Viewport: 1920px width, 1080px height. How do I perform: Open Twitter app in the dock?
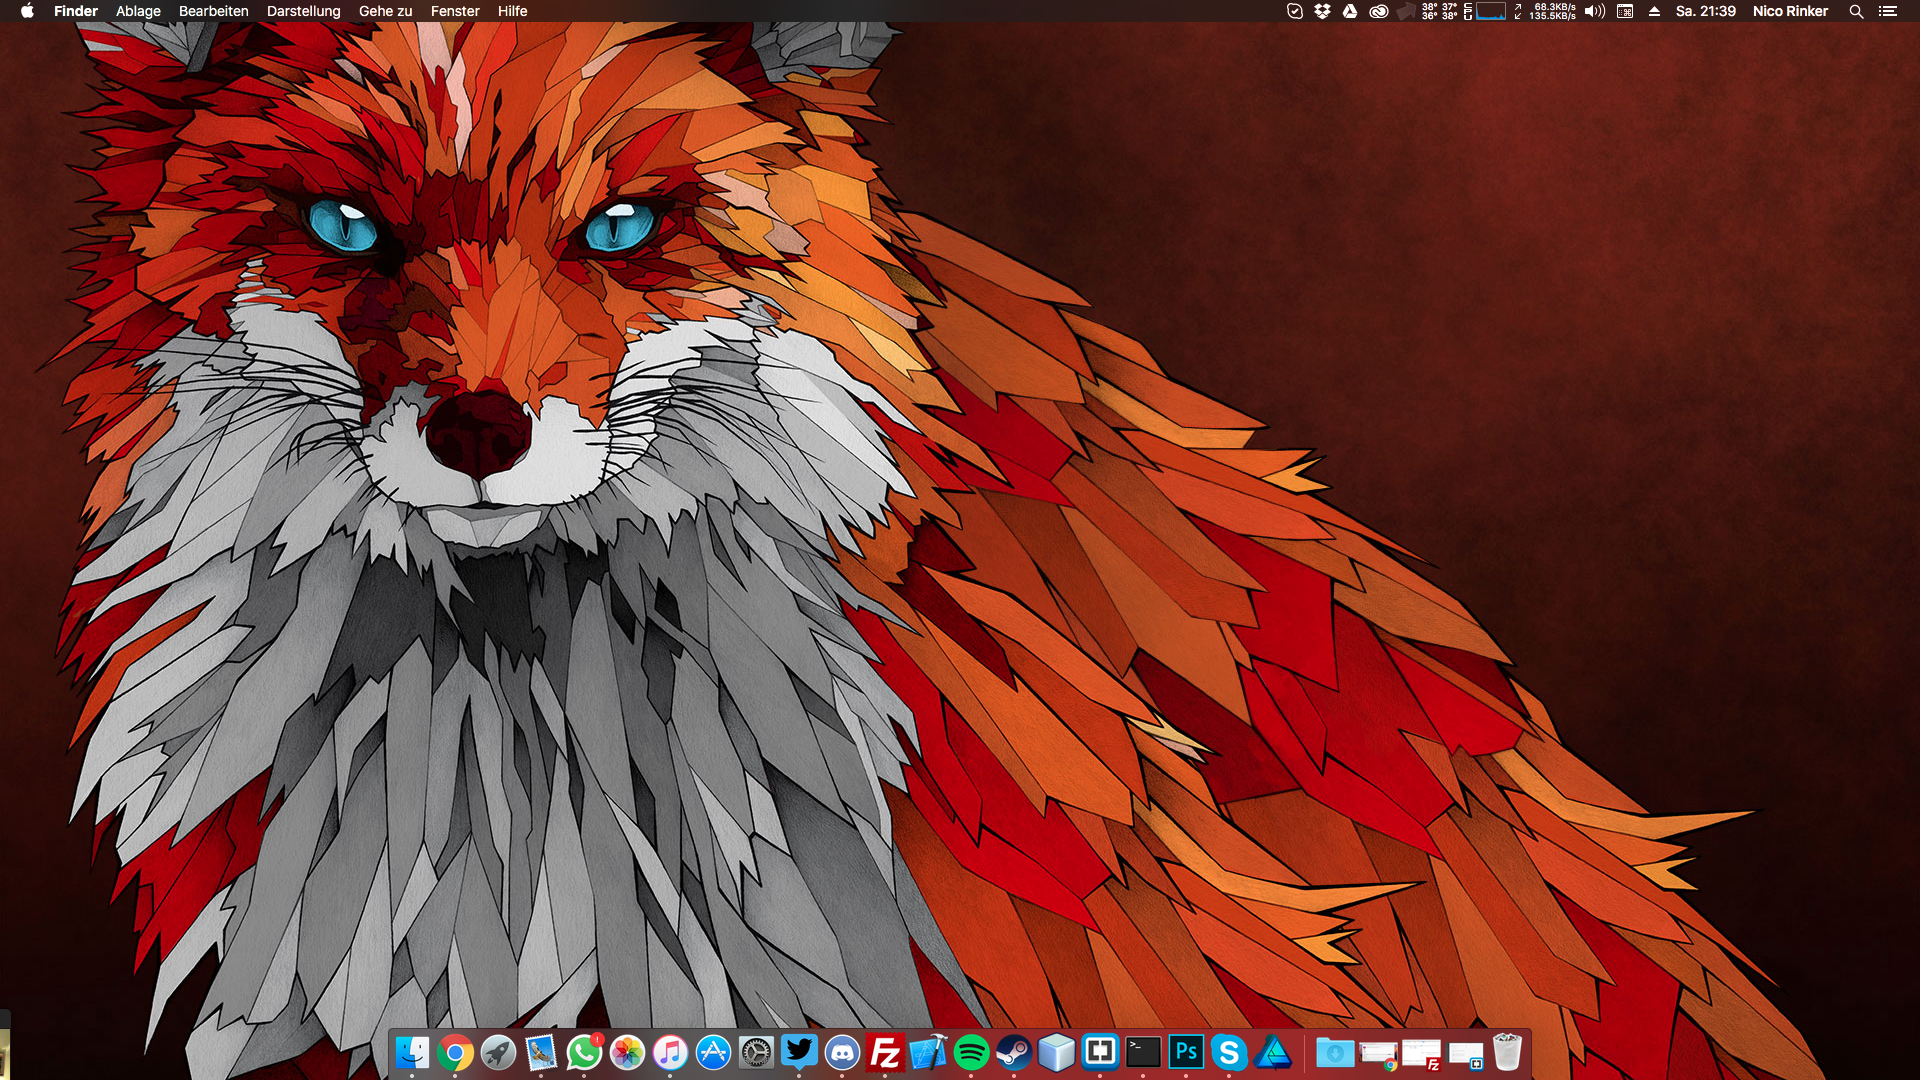799,1052
